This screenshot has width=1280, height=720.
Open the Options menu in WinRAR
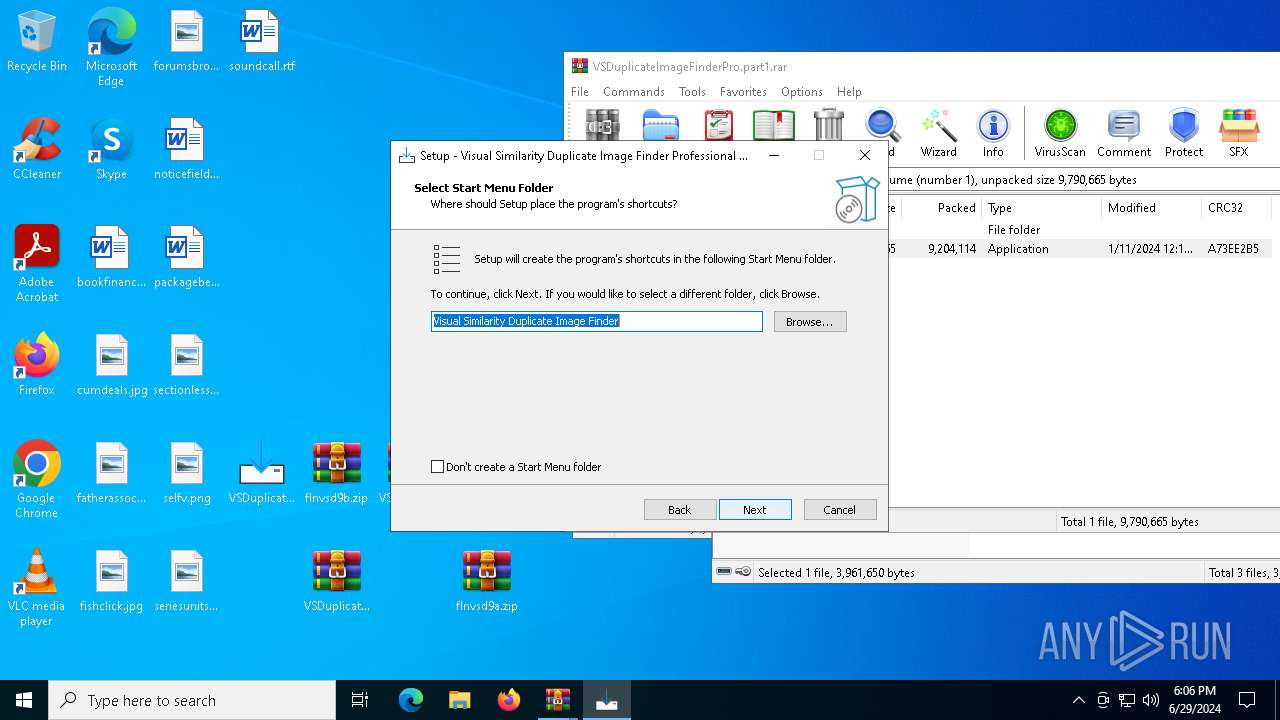point(802,91)
